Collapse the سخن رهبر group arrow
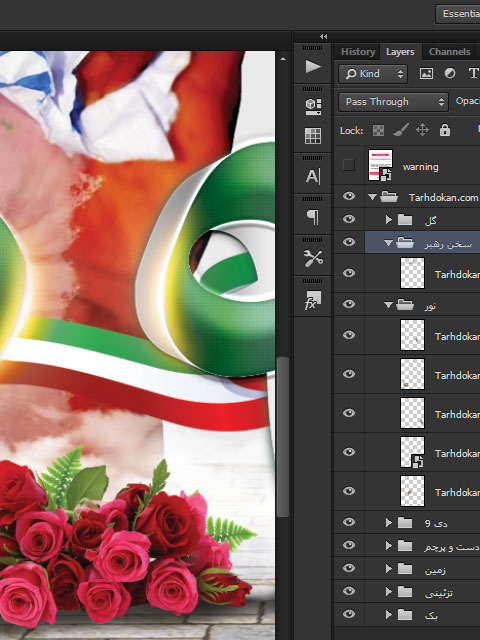The width and height of the screenshot is (480, 640). [388, 243]
